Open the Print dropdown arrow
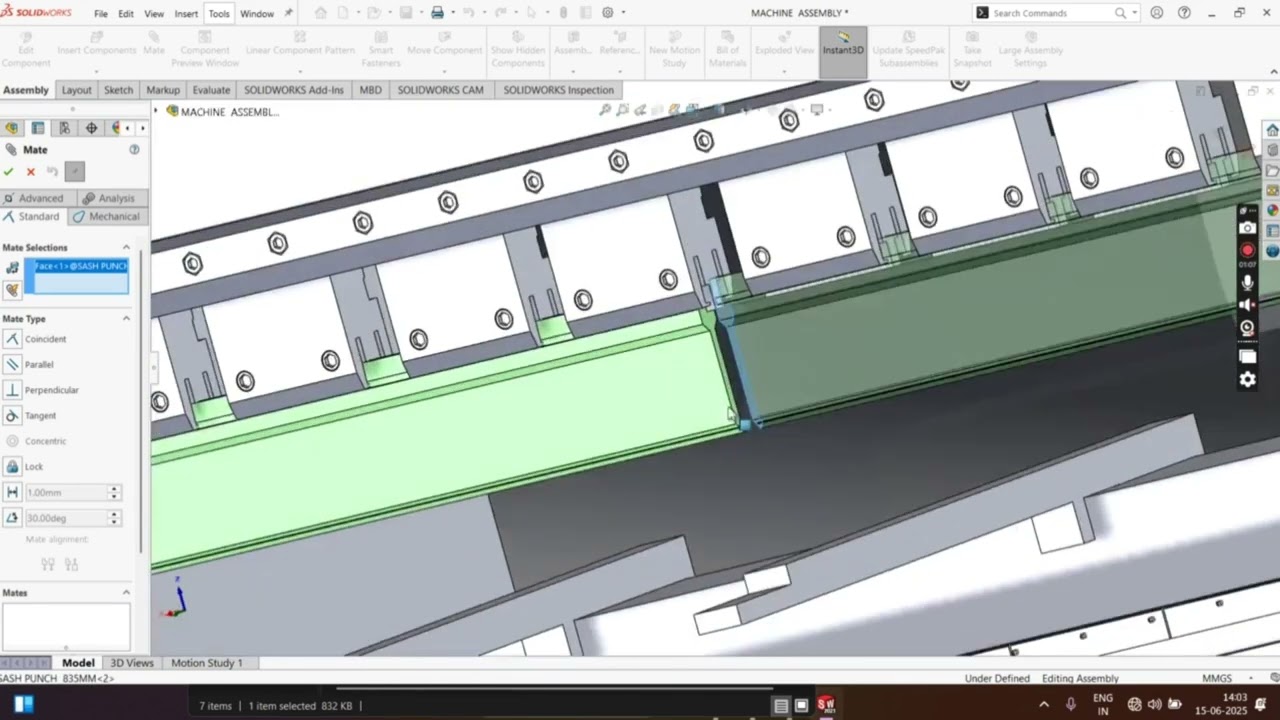Screen dimensions: 1280x720 pyautogui.click(x=452, y=13)
